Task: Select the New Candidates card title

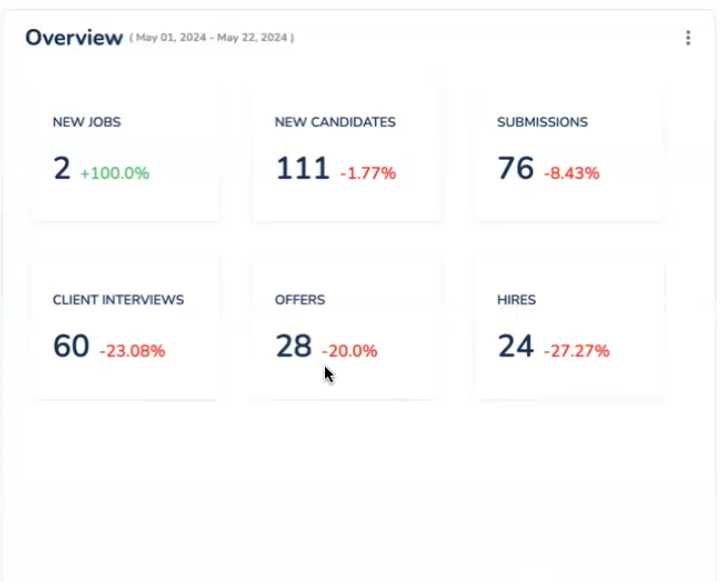Action: [335, 122]
